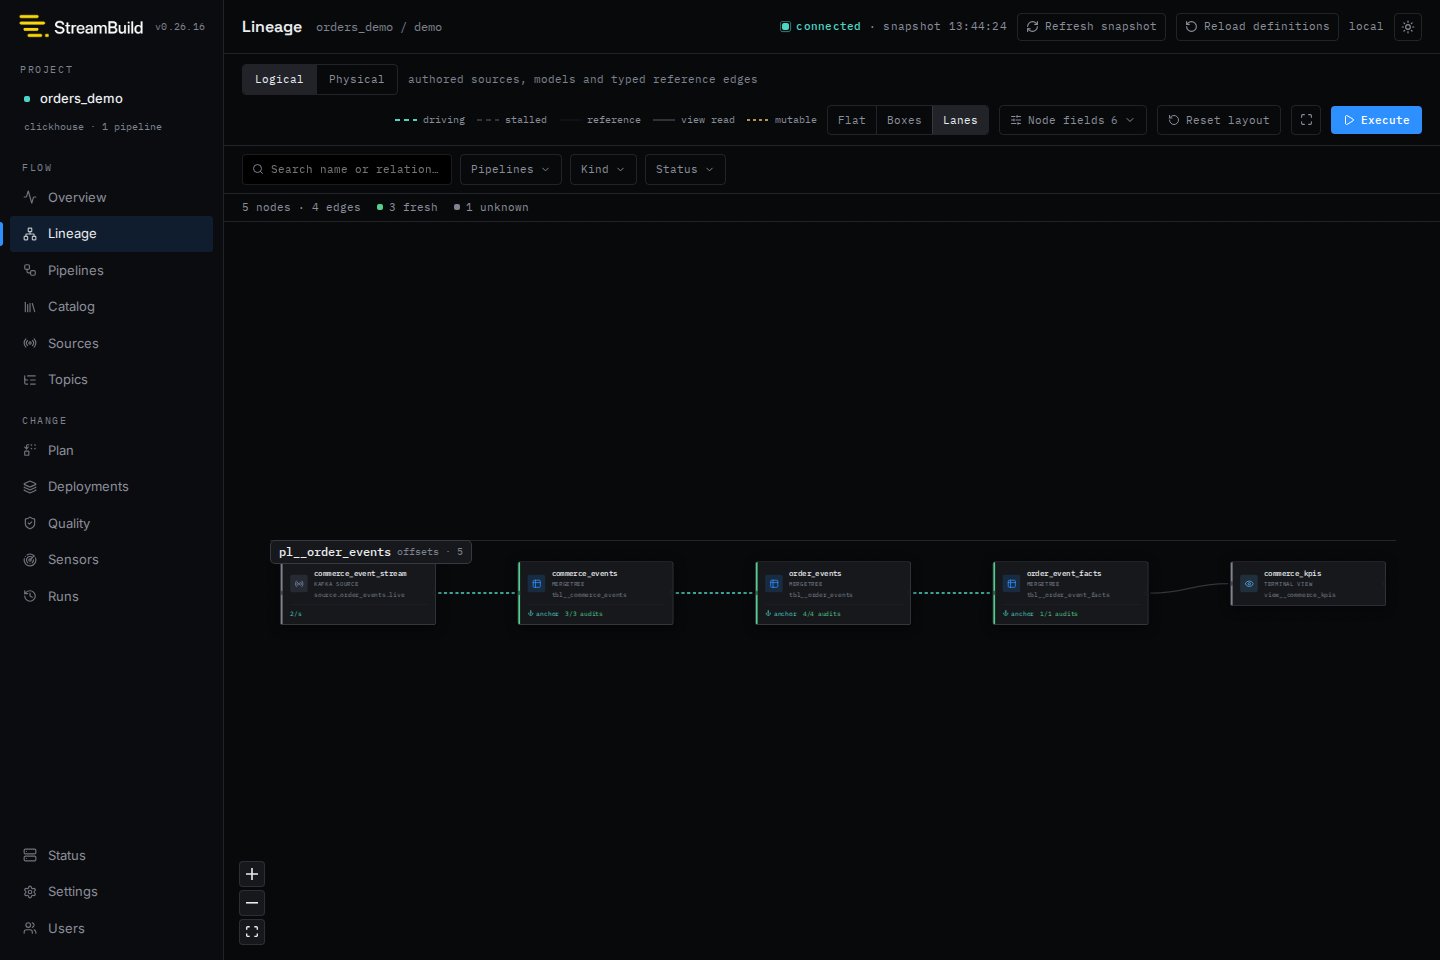The height and width of the screenshot is (960, 1440).
Task: Click Refresh snapshot
Action: point(1091,27)
